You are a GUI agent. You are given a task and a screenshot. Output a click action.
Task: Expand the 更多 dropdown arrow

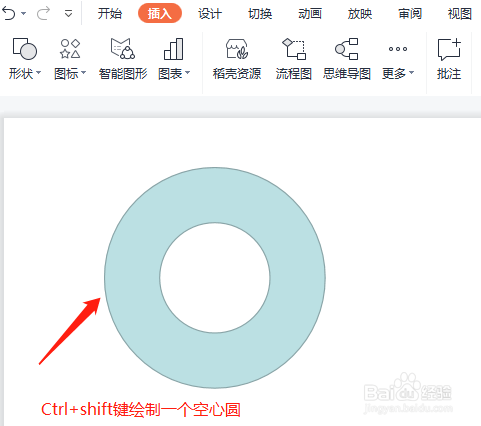tap(411, 73)
